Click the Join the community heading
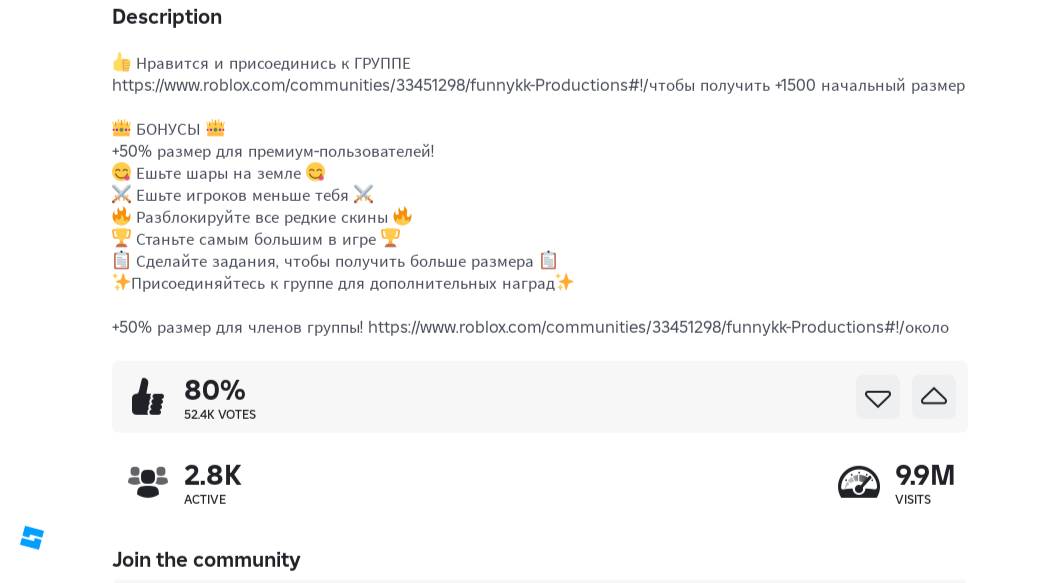1037x583 pixels. [206, 560]
